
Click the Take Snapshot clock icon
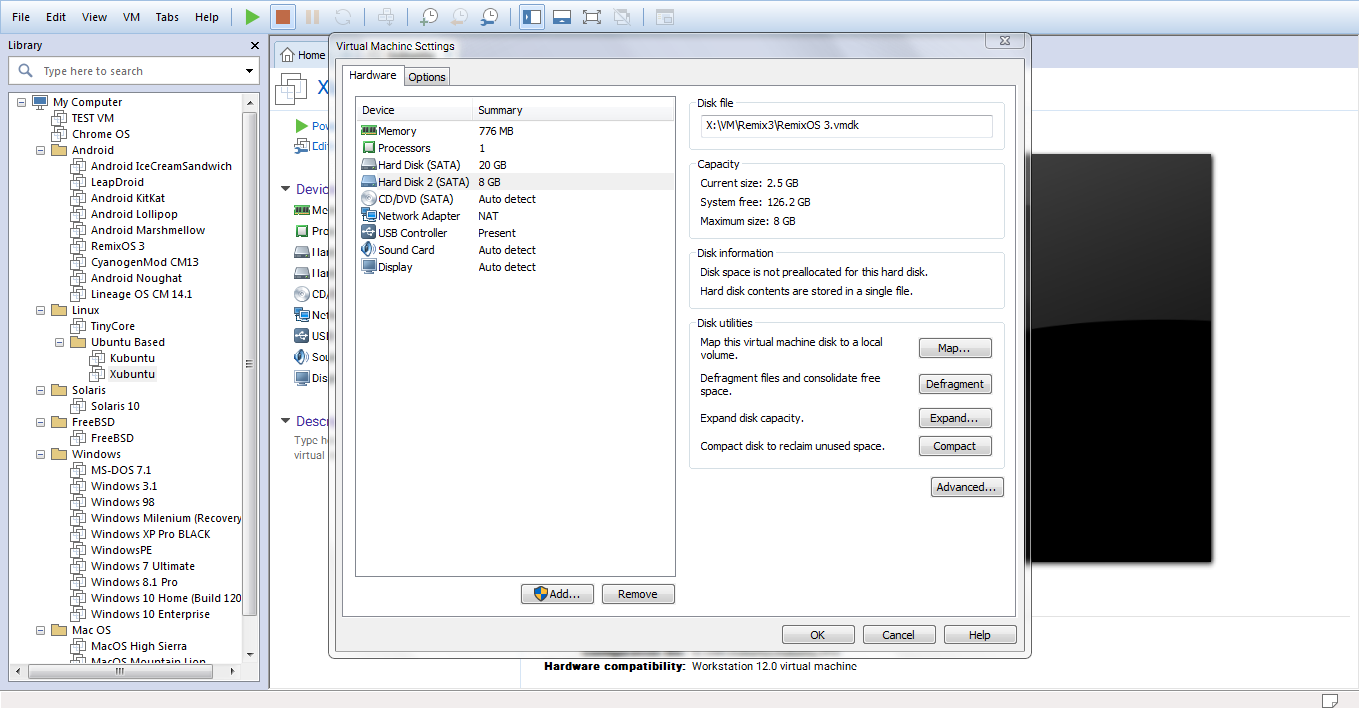pos(428,17)
